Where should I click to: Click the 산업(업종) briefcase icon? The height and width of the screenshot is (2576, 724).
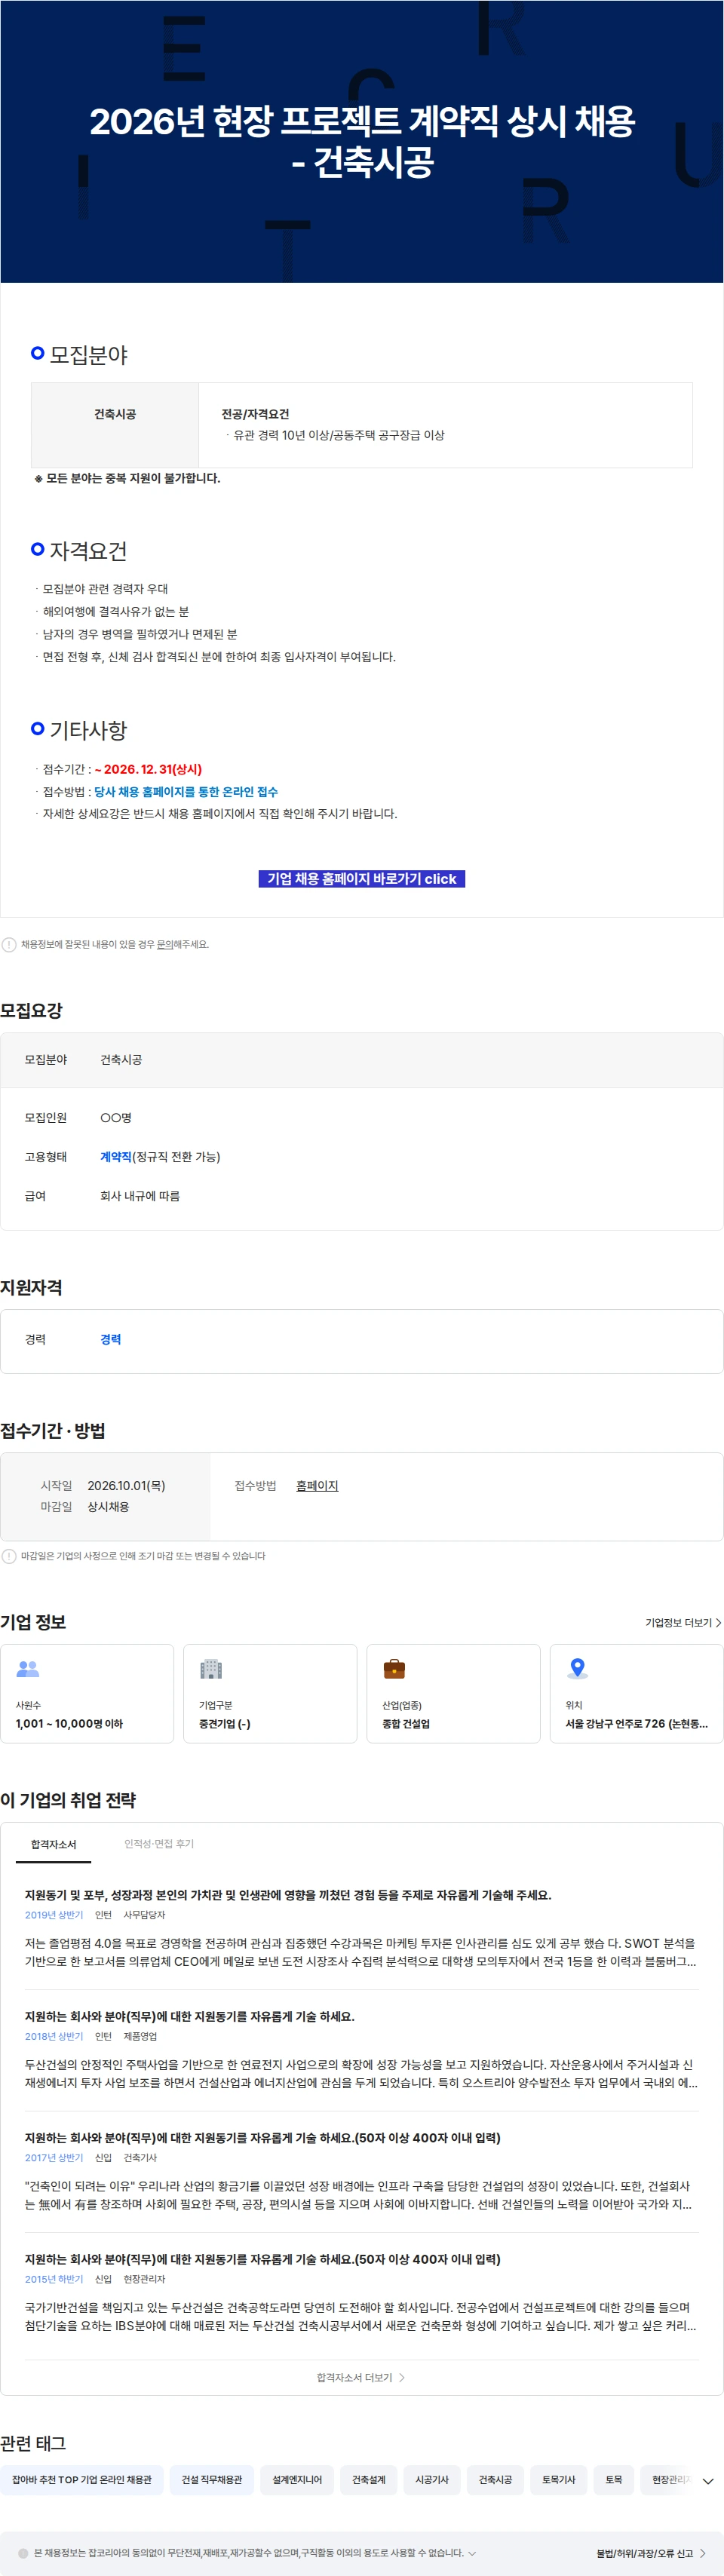tap(394, 1668)
